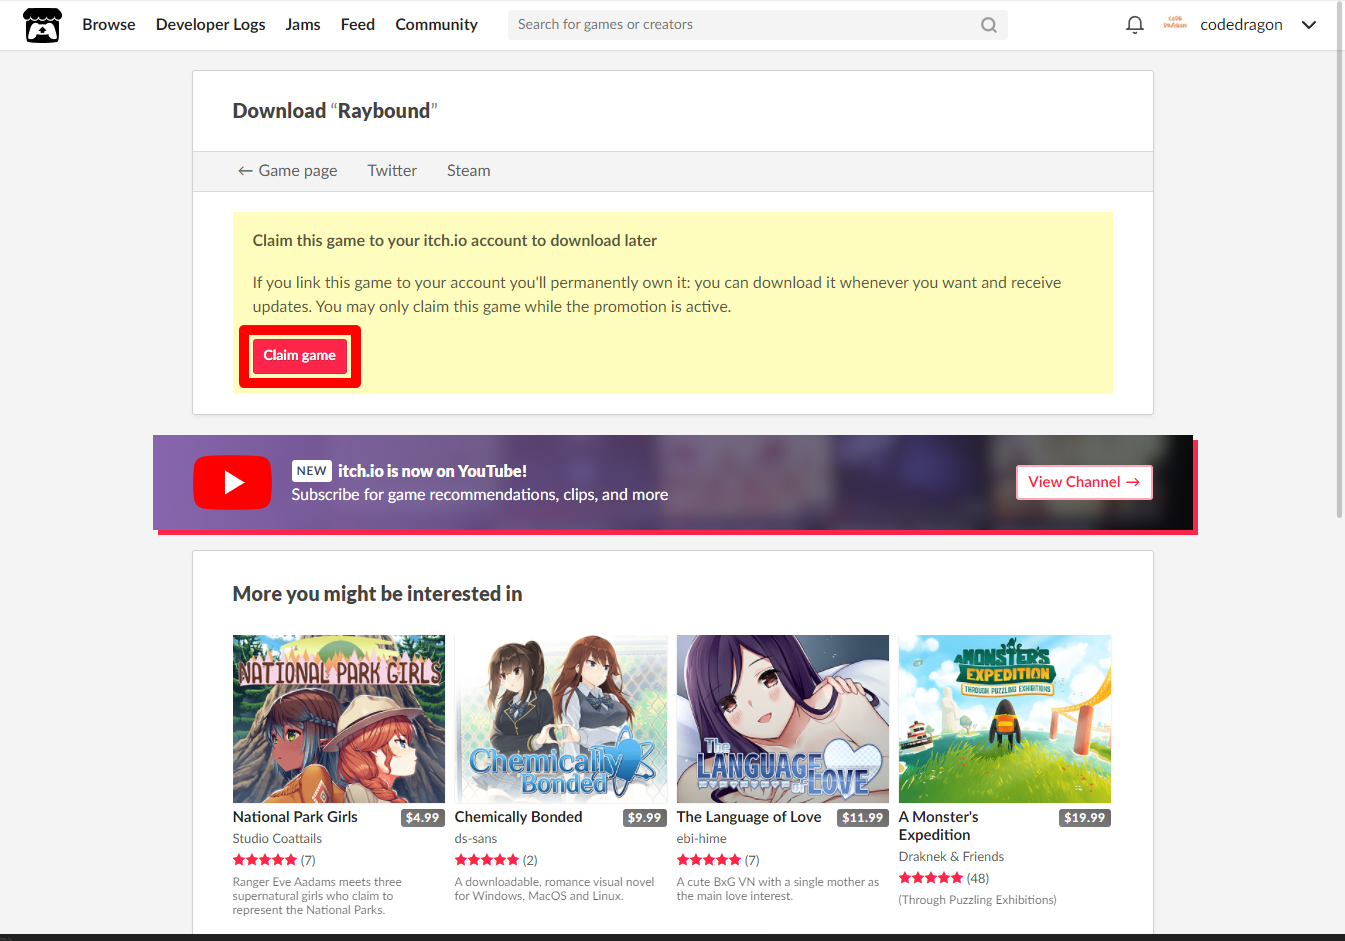Click the Chemically Bonded title

click(x=518, y=817)
